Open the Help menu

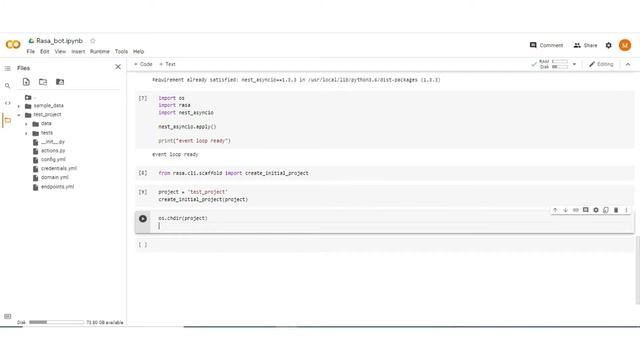(139, 51)
